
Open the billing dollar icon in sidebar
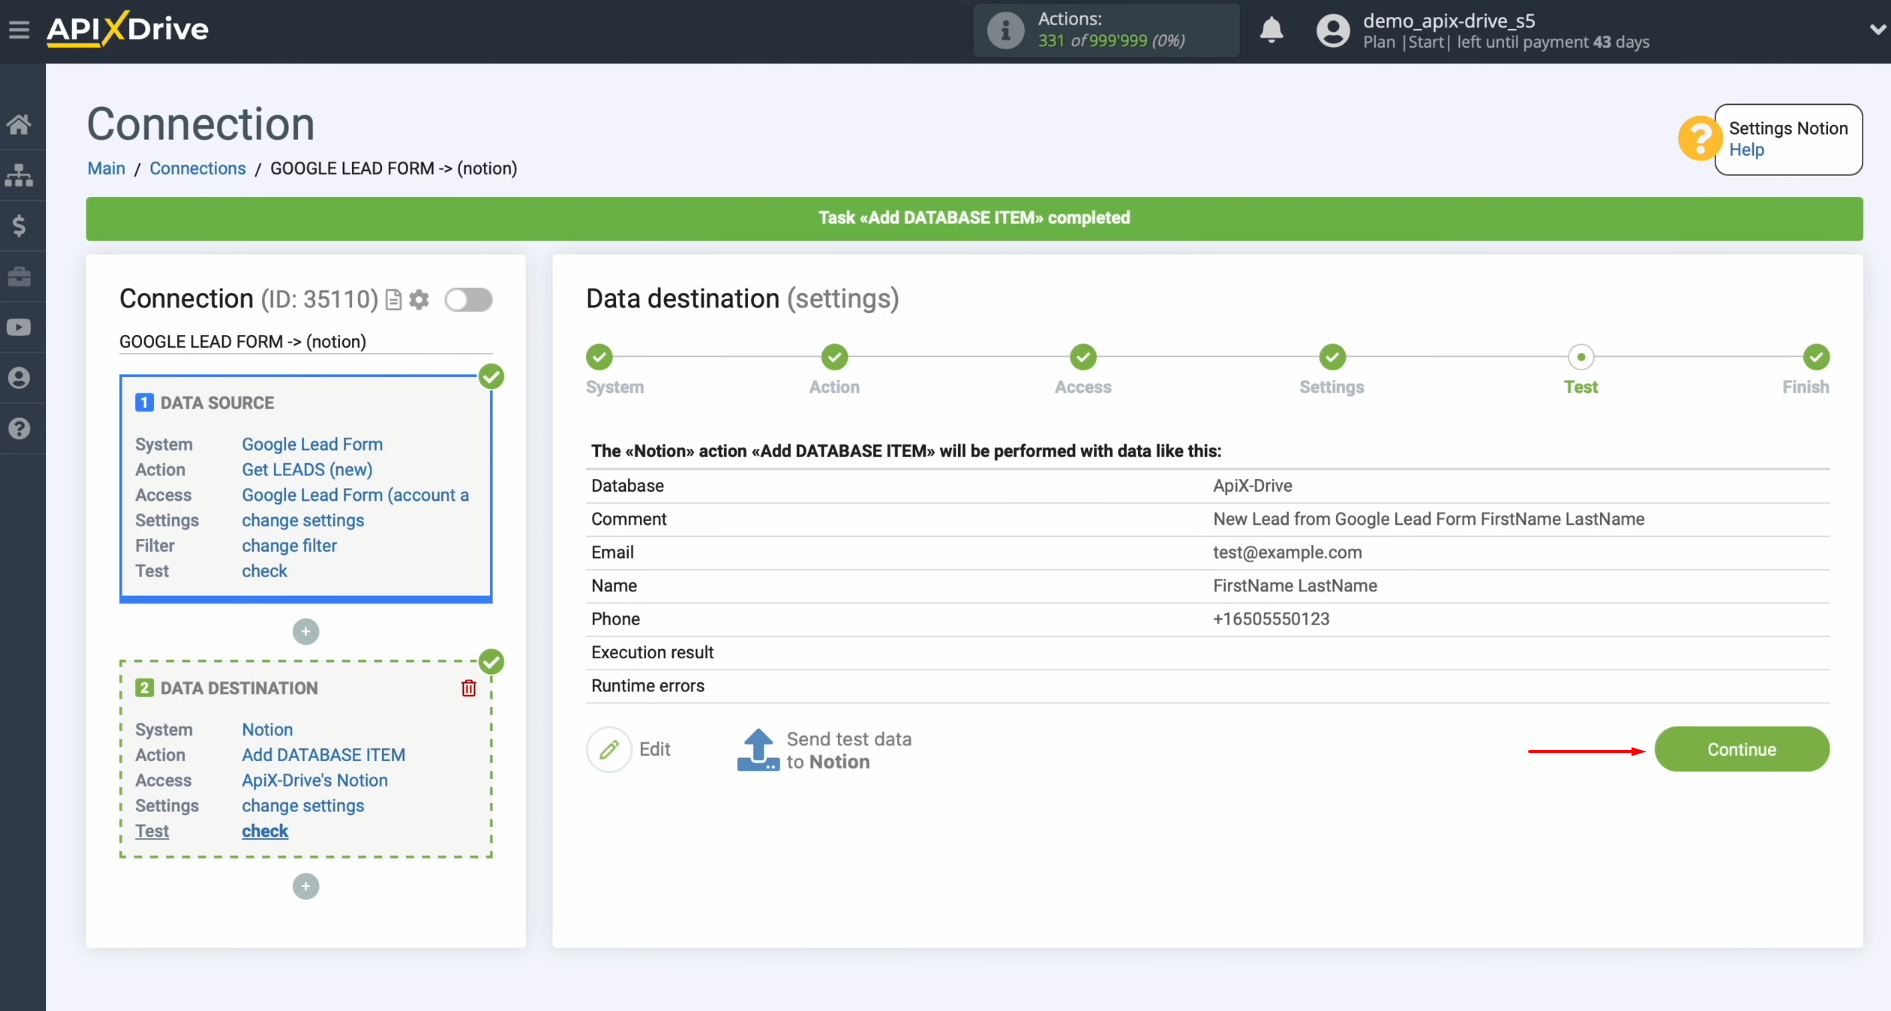(20, 225)
